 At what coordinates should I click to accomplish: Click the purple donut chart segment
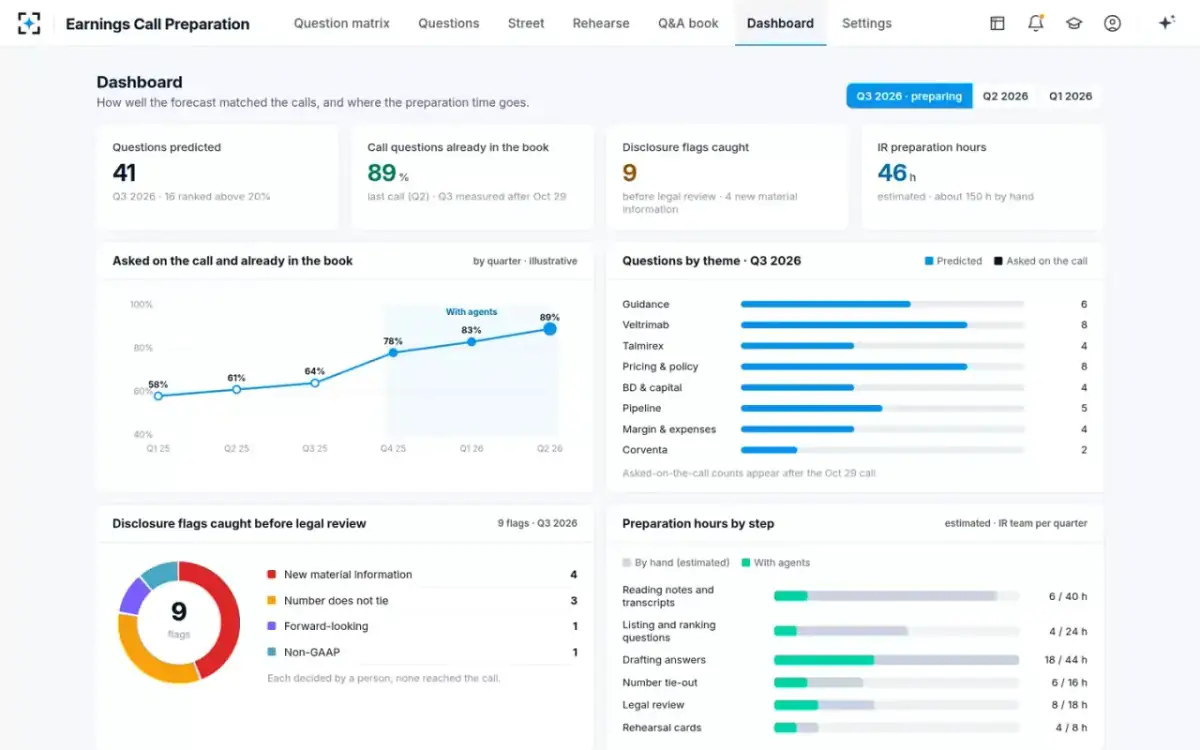tap(132, 596)
